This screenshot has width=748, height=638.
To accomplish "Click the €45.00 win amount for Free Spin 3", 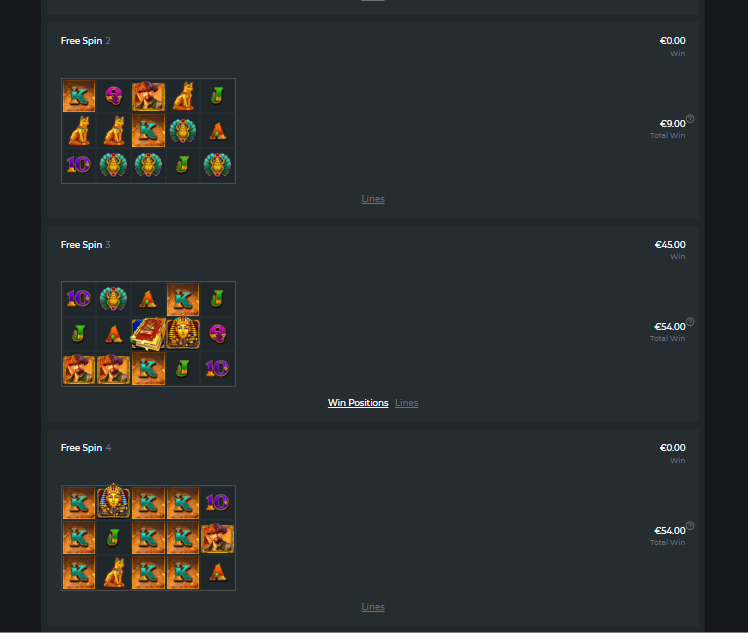I will tap(670, 244).
